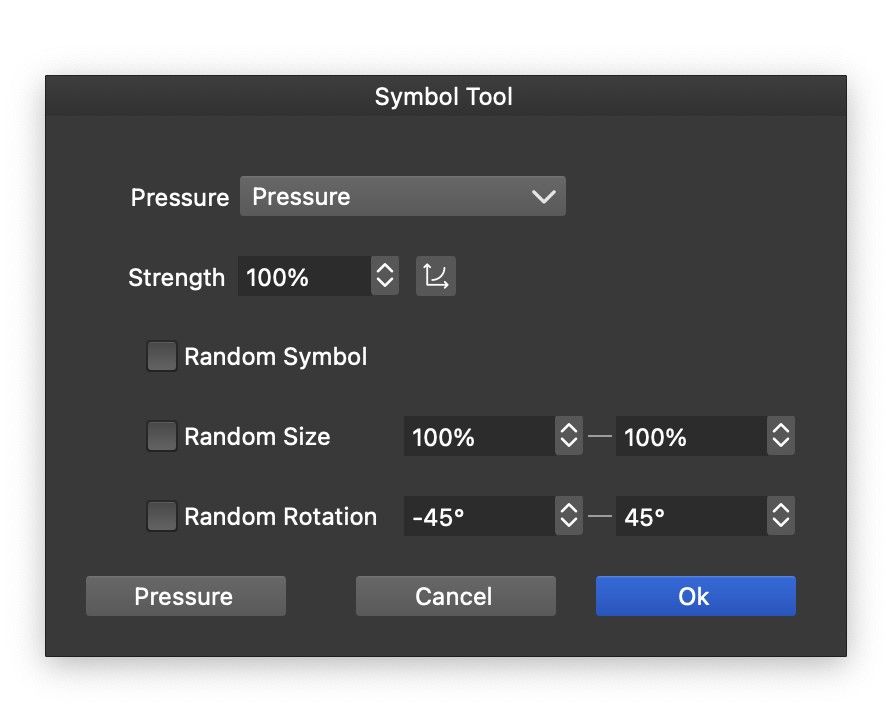Viewport: 892px width, 710px height.
Task: Click the chevron arrow on Pressure dropdown
Action: click(x=544, y=196)
